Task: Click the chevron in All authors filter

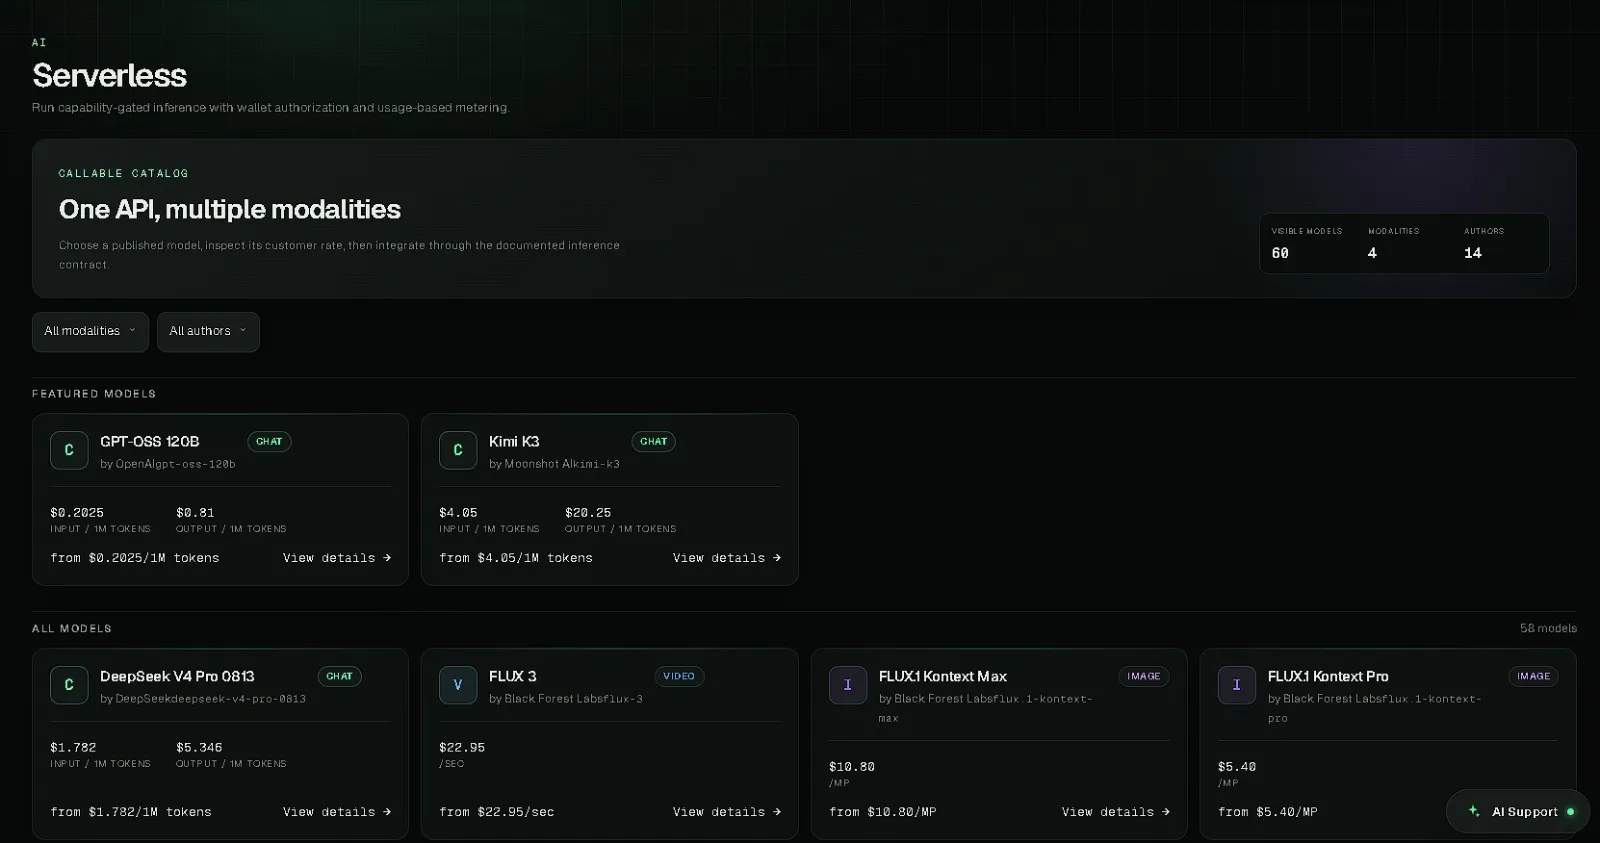Action: coord(243,330)
